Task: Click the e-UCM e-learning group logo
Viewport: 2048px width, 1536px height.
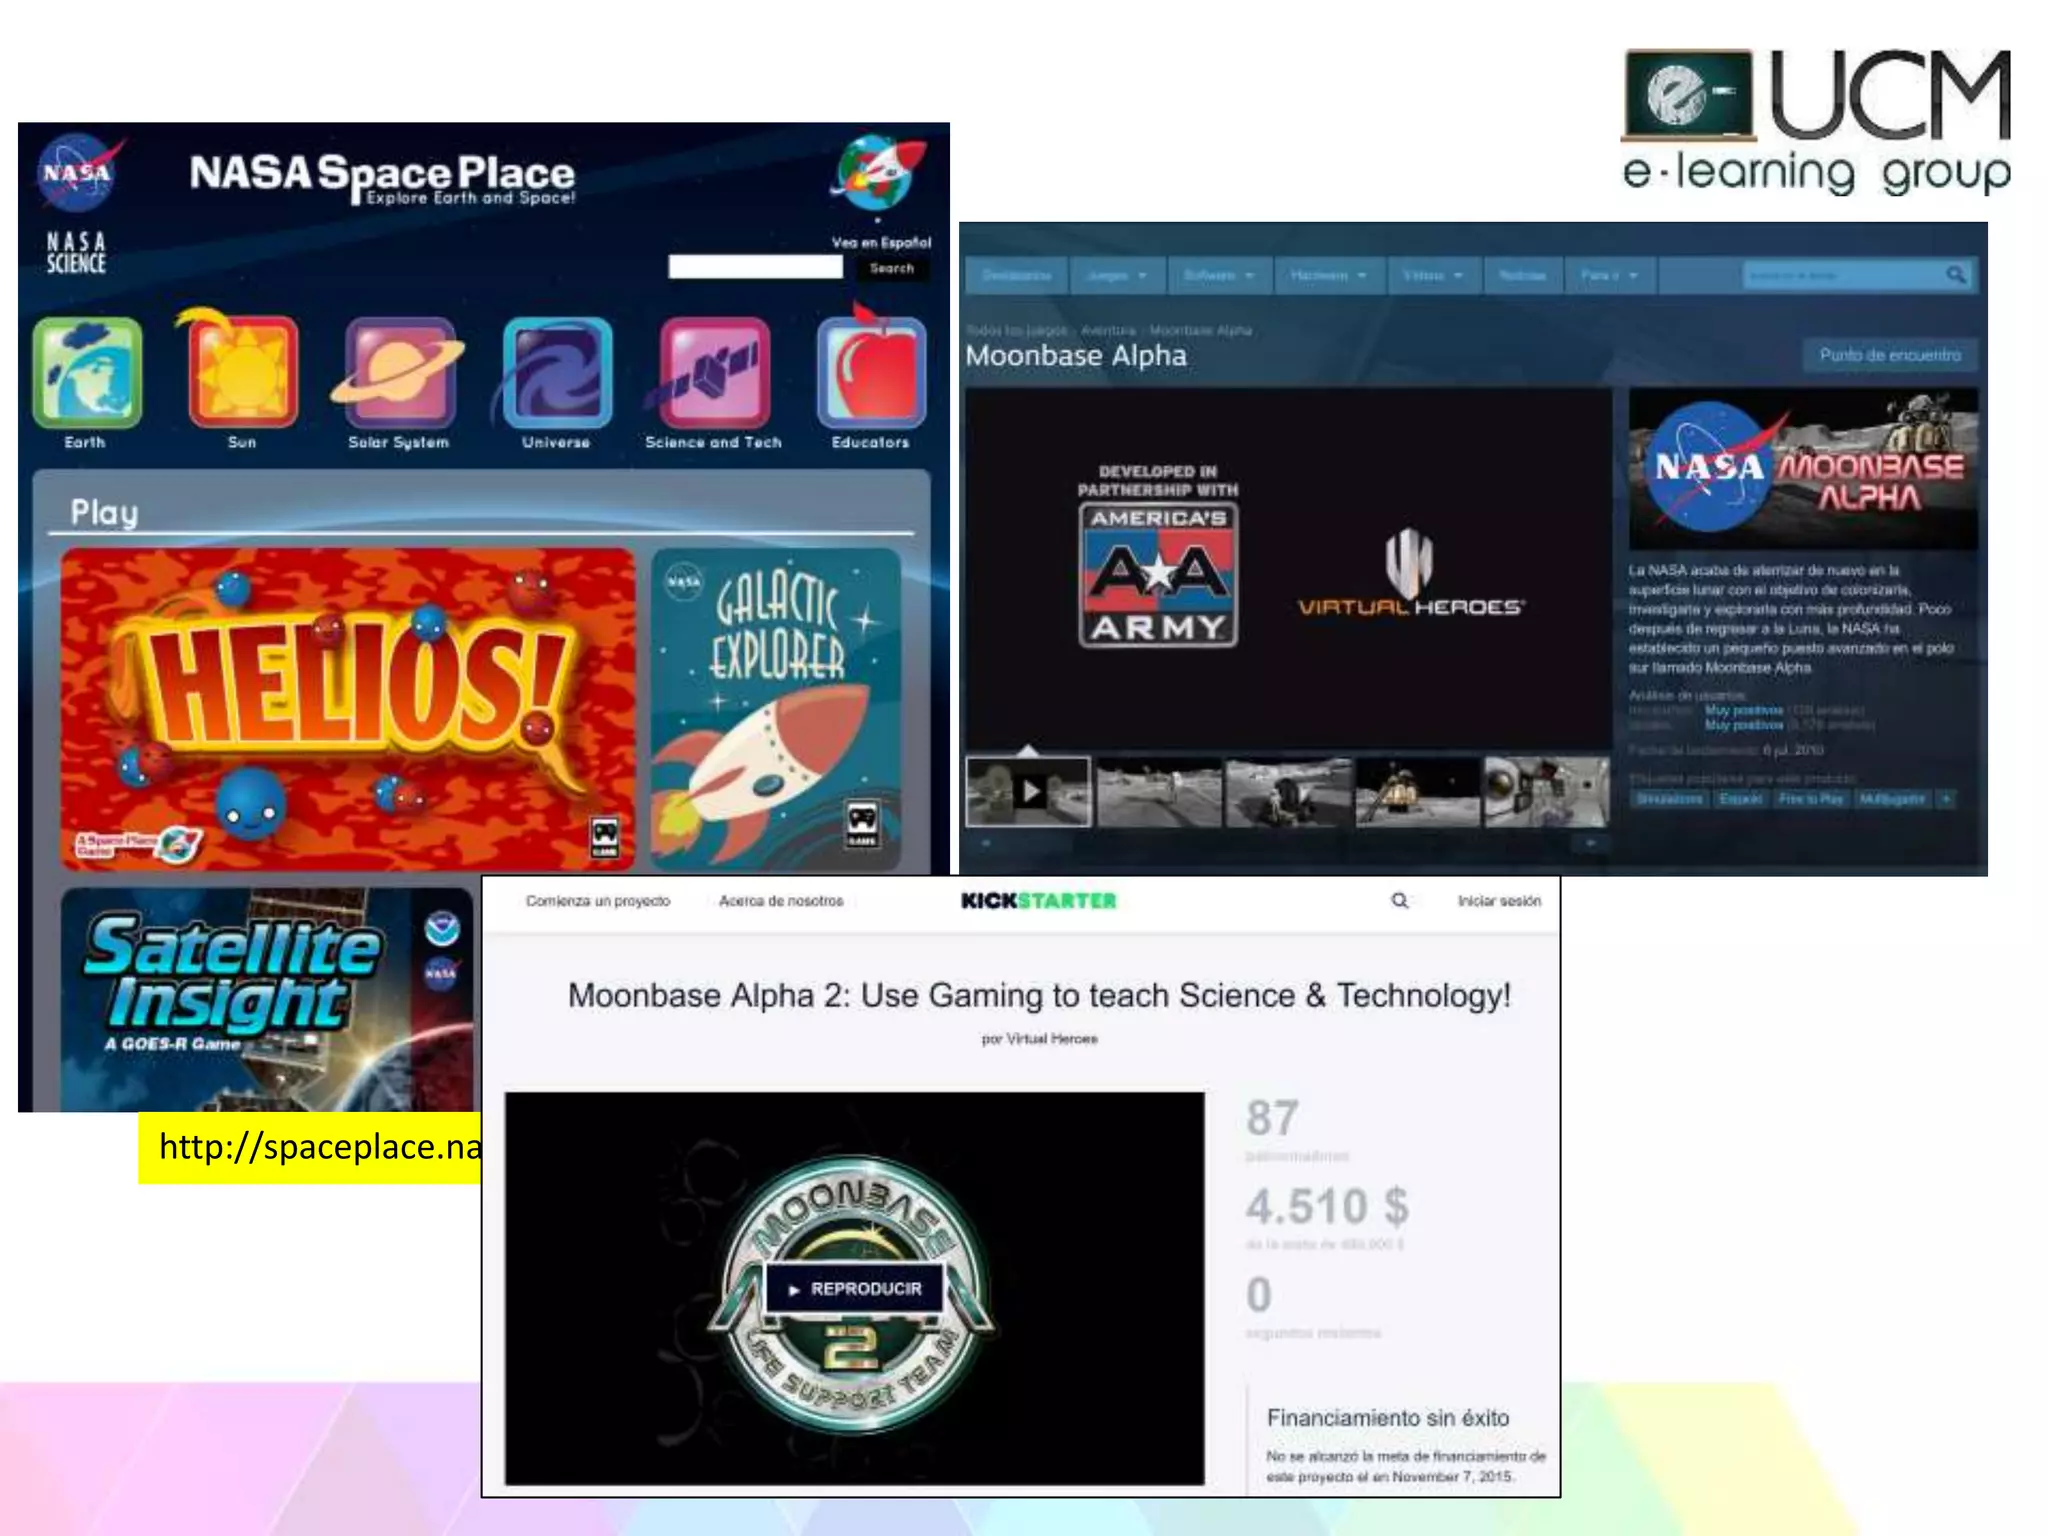Action: click(1816, 120)
